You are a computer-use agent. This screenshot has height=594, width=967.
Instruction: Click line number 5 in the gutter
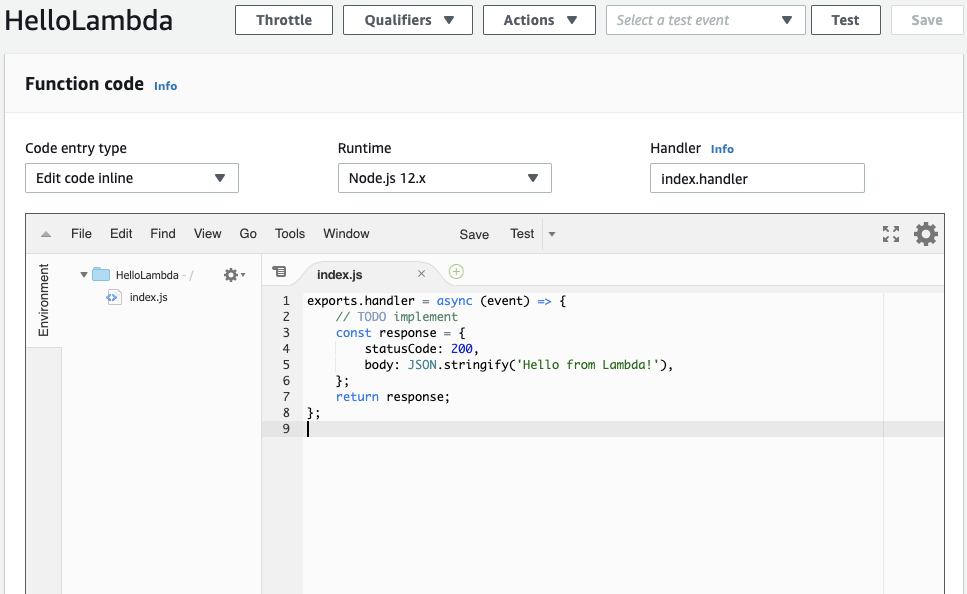click(x=286, y=365)
